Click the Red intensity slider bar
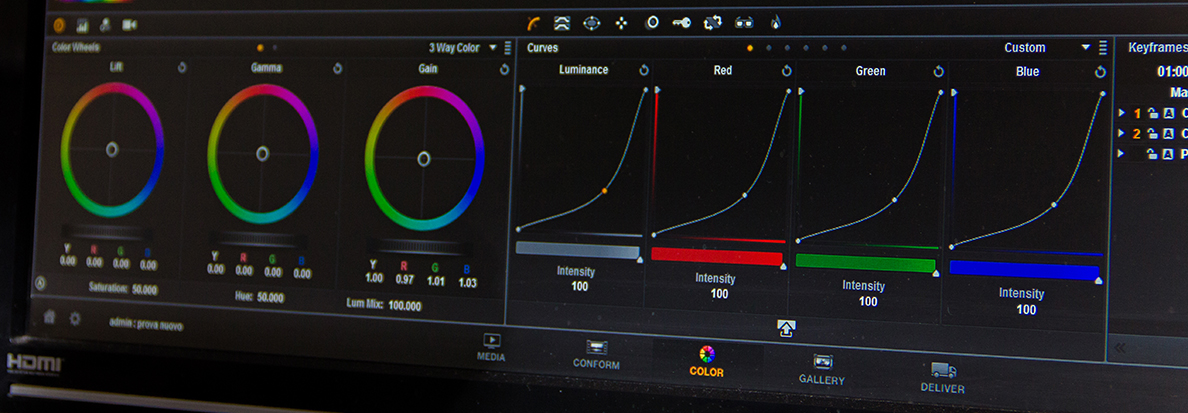 (x=716, y=256)
